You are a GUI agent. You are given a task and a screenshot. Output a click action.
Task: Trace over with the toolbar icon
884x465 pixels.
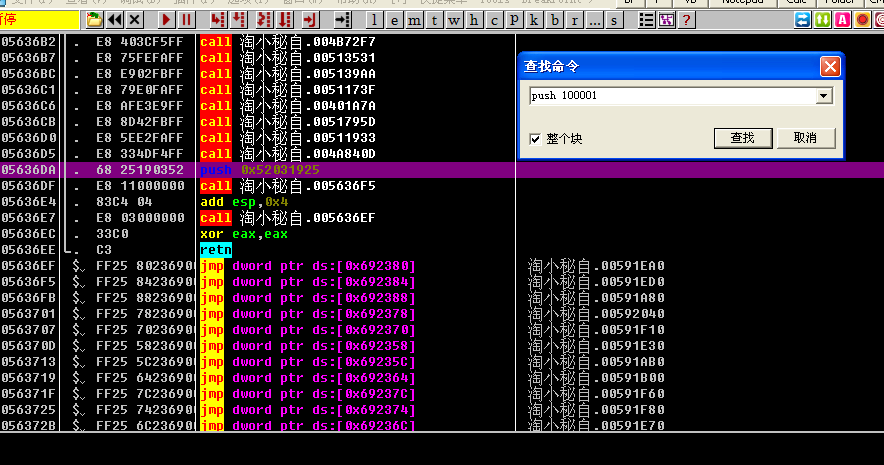pyautogui.click(x=285, y=20)
